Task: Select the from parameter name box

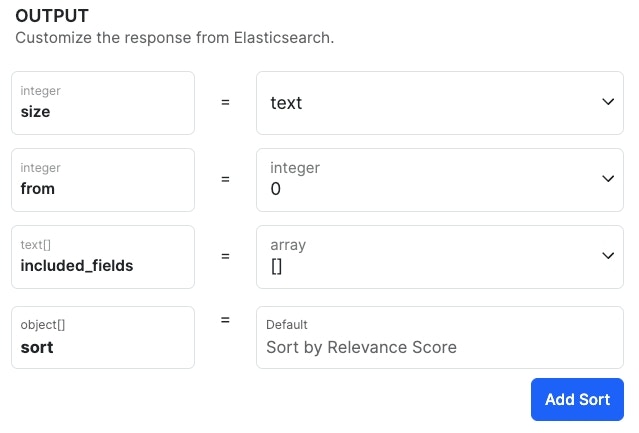Action: [103, 179]
